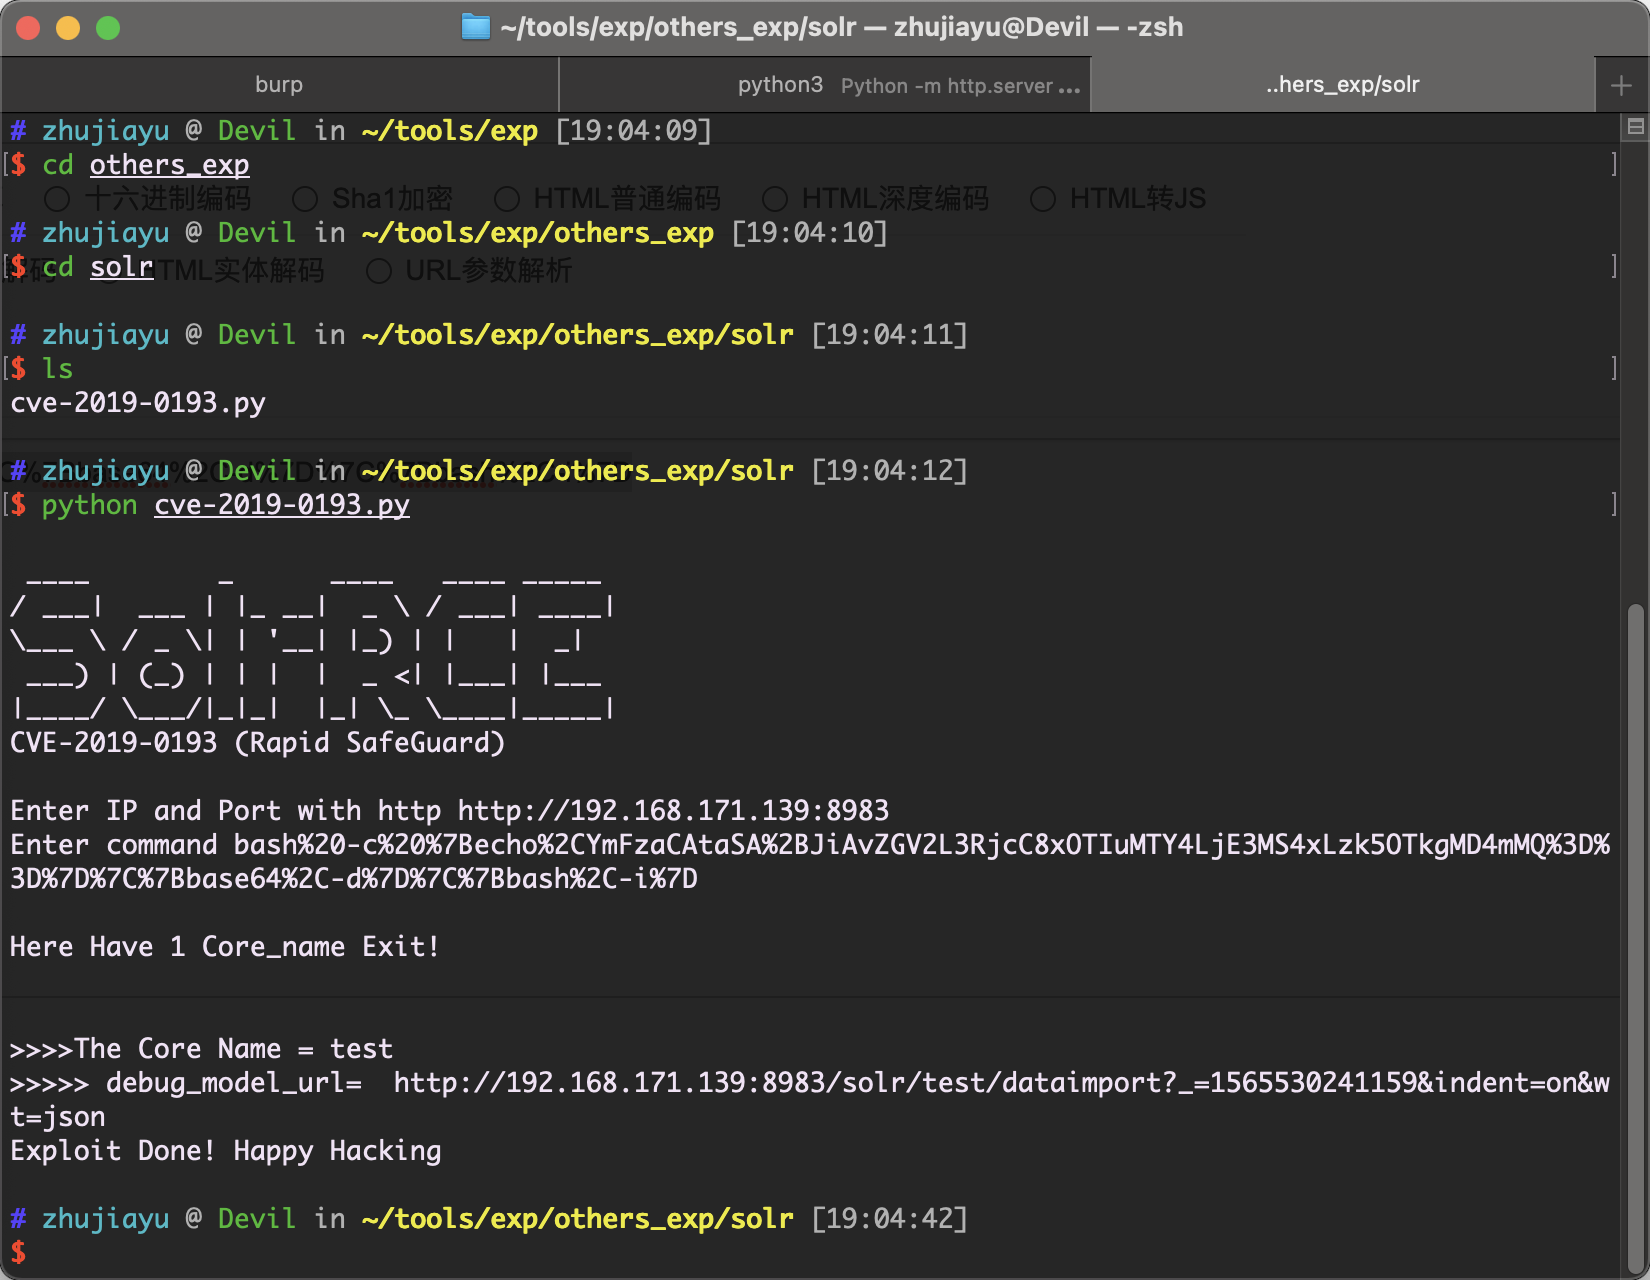Click the folder icon in the title bar
The image size is (1650, 1280).
pyautogui.click(x=475, y=27)
